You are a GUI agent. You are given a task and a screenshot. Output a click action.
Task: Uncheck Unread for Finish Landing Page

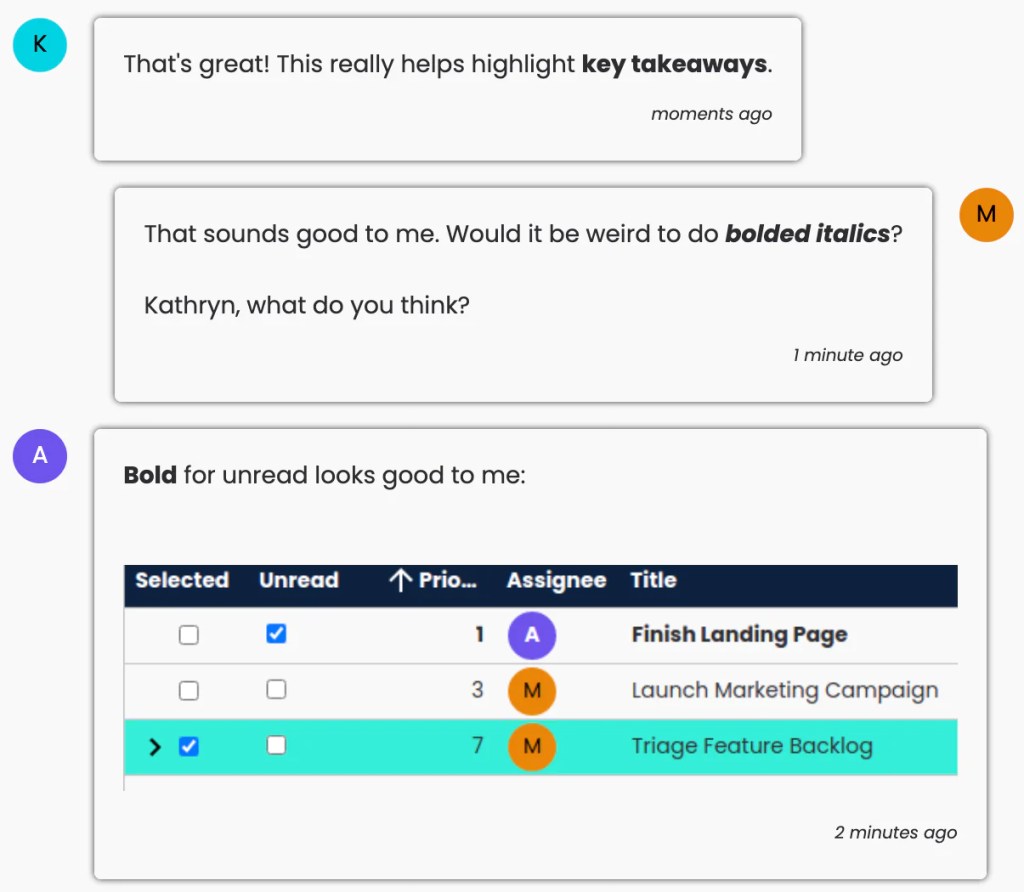click(x=277, y=634)
